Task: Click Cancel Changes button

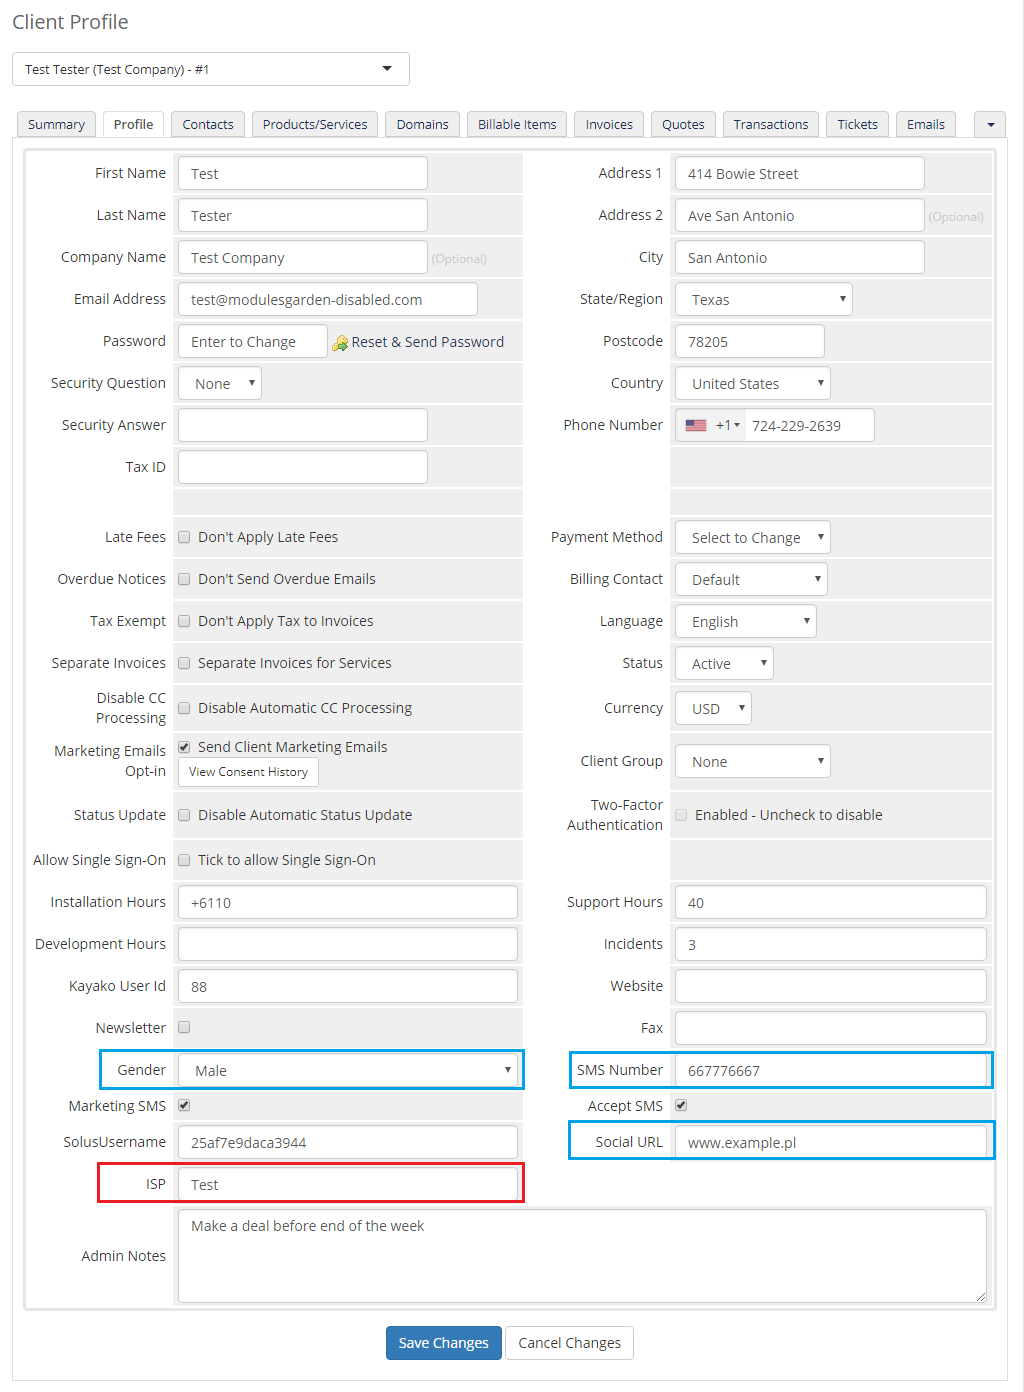Action: [x=569, y=1343]
